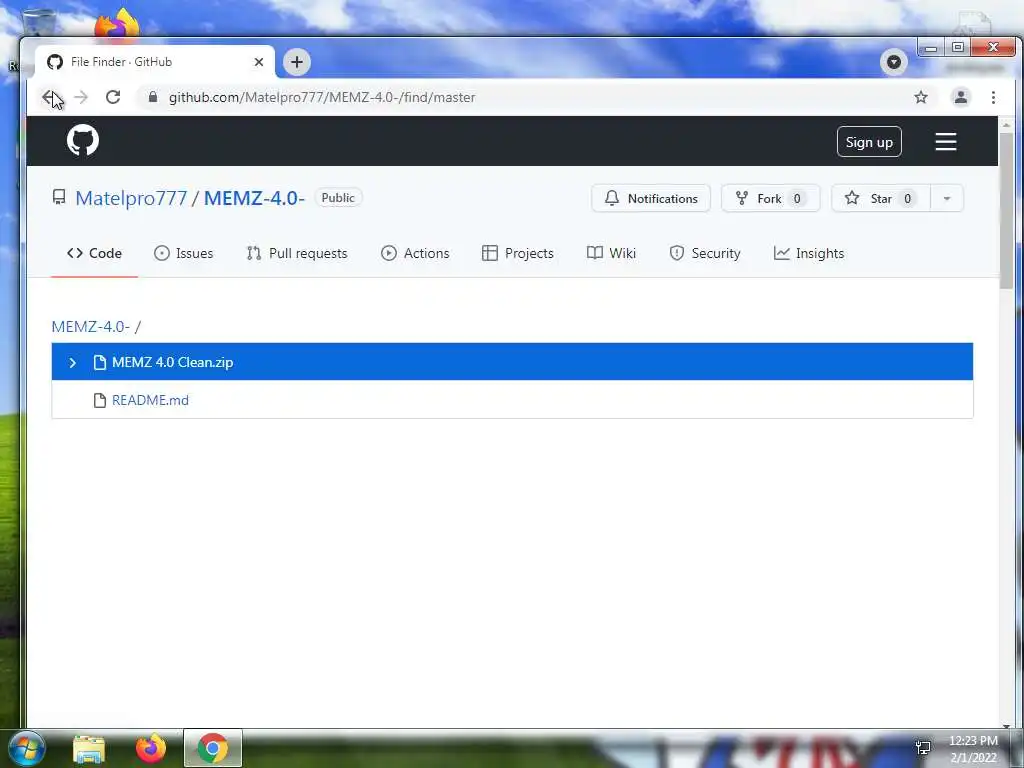
Task: Open the Wiki tab
Action: pos(611,253)
